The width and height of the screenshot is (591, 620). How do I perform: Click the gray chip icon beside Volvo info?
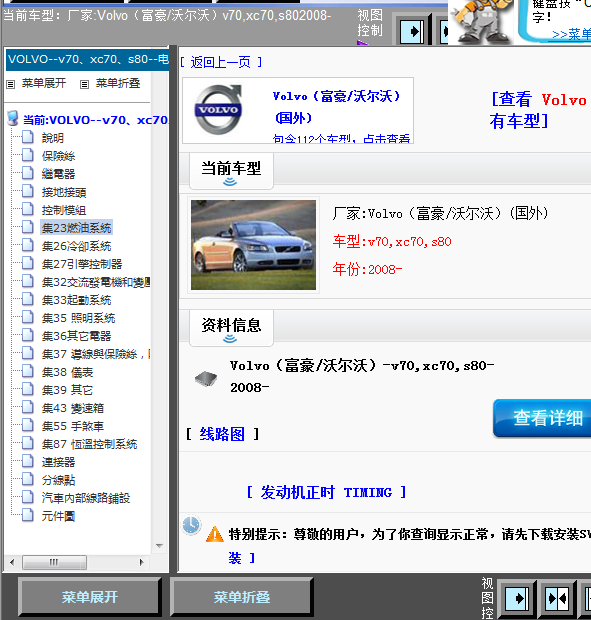coord(206,378)
